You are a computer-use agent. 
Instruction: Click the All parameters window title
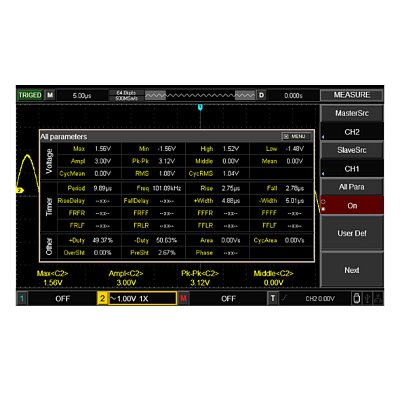pyautogui.click(x=64, y=137)
